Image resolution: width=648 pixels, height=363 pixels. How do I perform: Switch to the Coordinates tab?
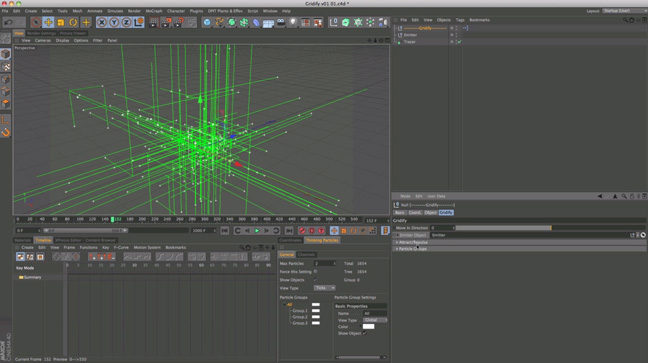point(290,240)
